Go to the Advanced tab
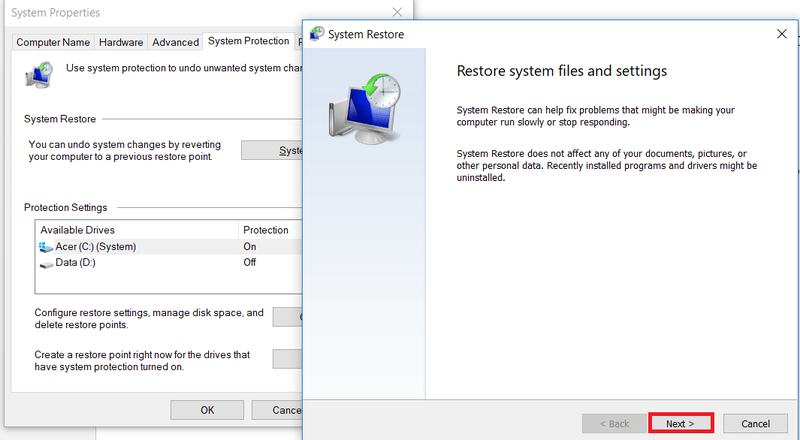Screen dimensions: 800x440 tap(175, 42)
